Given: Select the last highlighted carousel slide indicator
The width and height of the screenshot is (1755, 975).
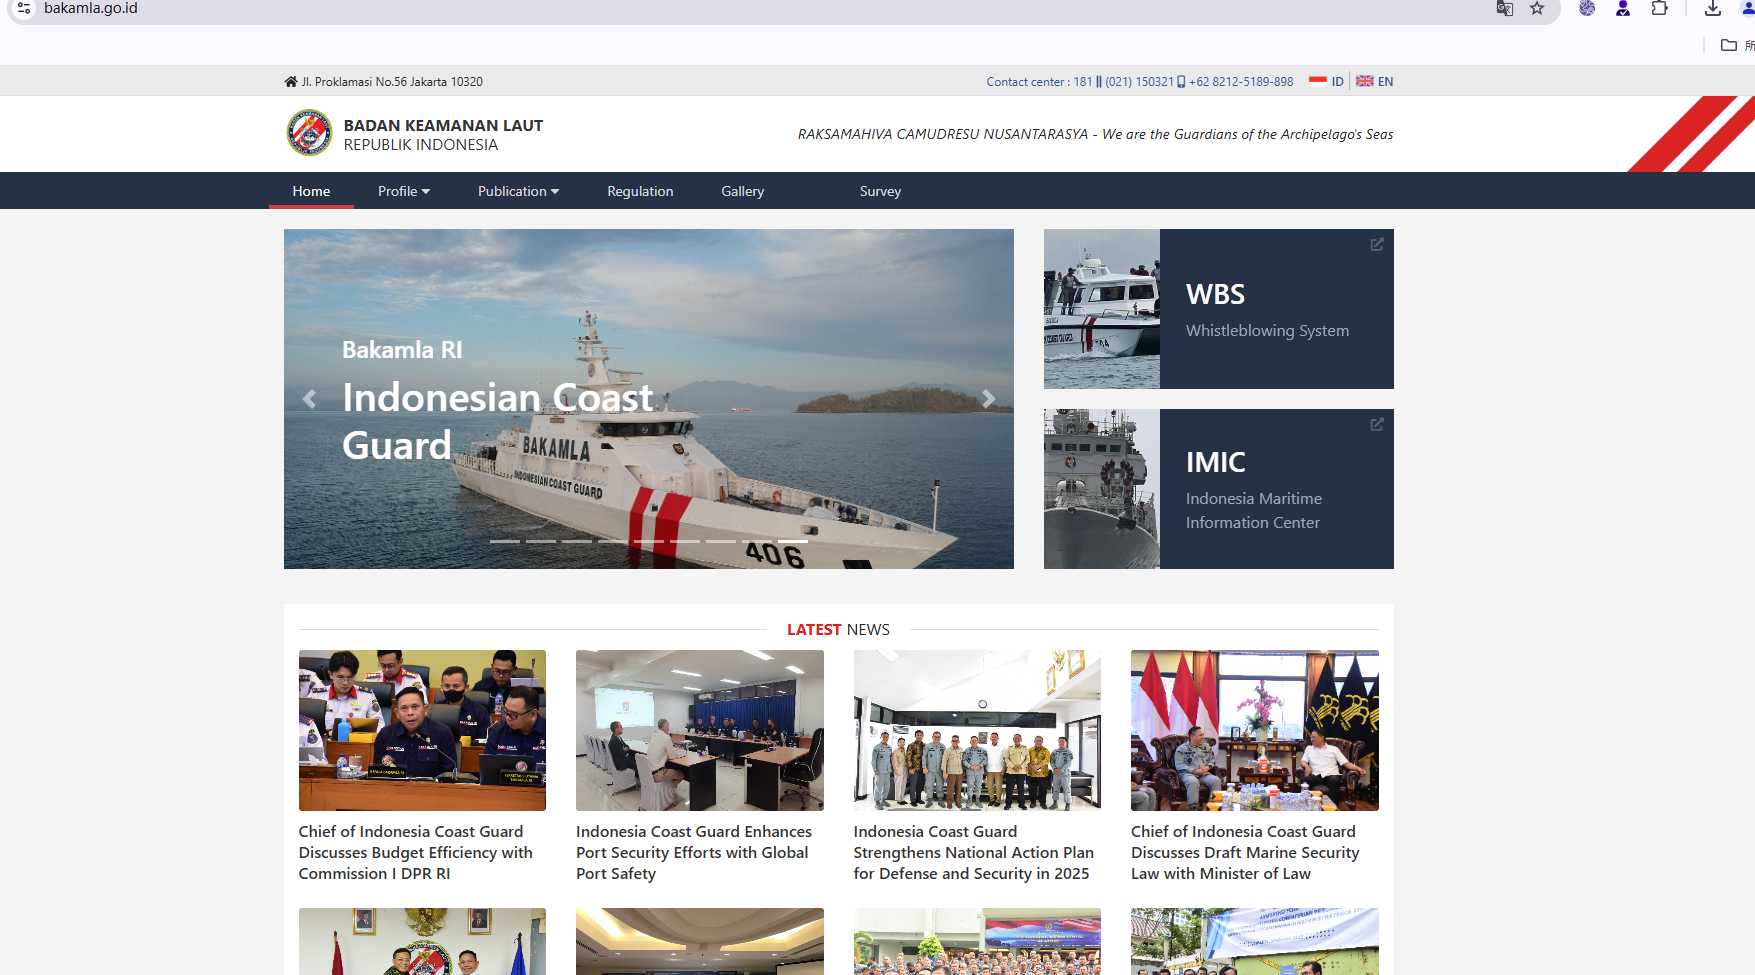Looking at the screenshot, I should pyautogui.click(x=793, y=541).
